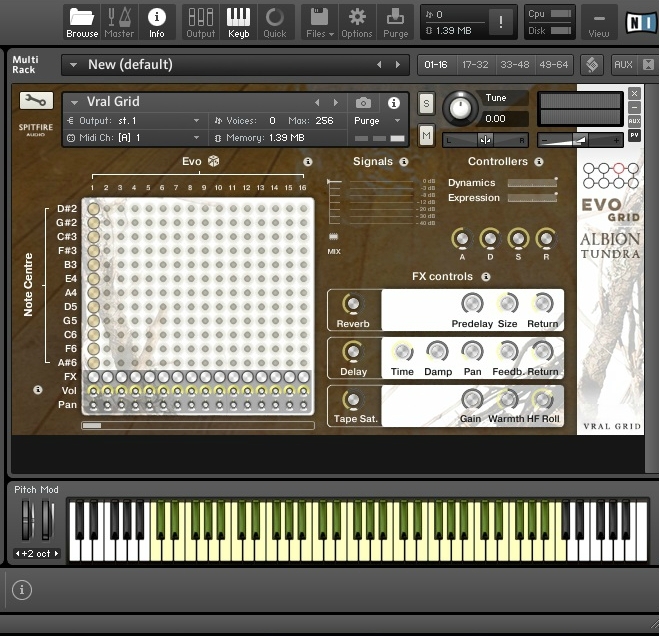659x636 pixels.
Task: Click the wrench icon to edit instrument
Action: coord(36,101)
